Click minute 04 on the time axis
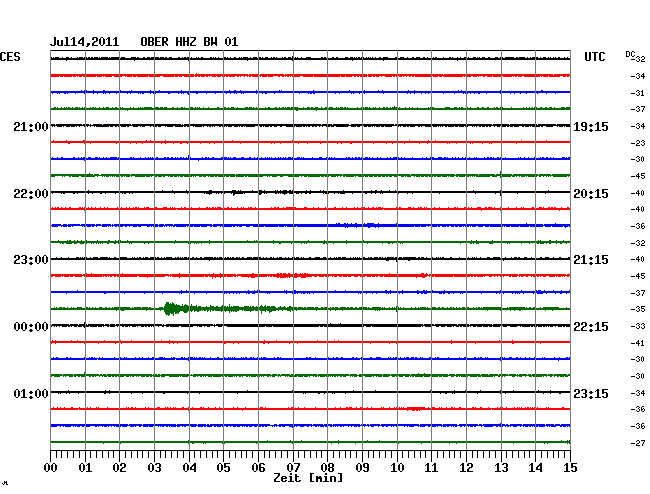Screen dimensions: 650x494 point(189,468)
